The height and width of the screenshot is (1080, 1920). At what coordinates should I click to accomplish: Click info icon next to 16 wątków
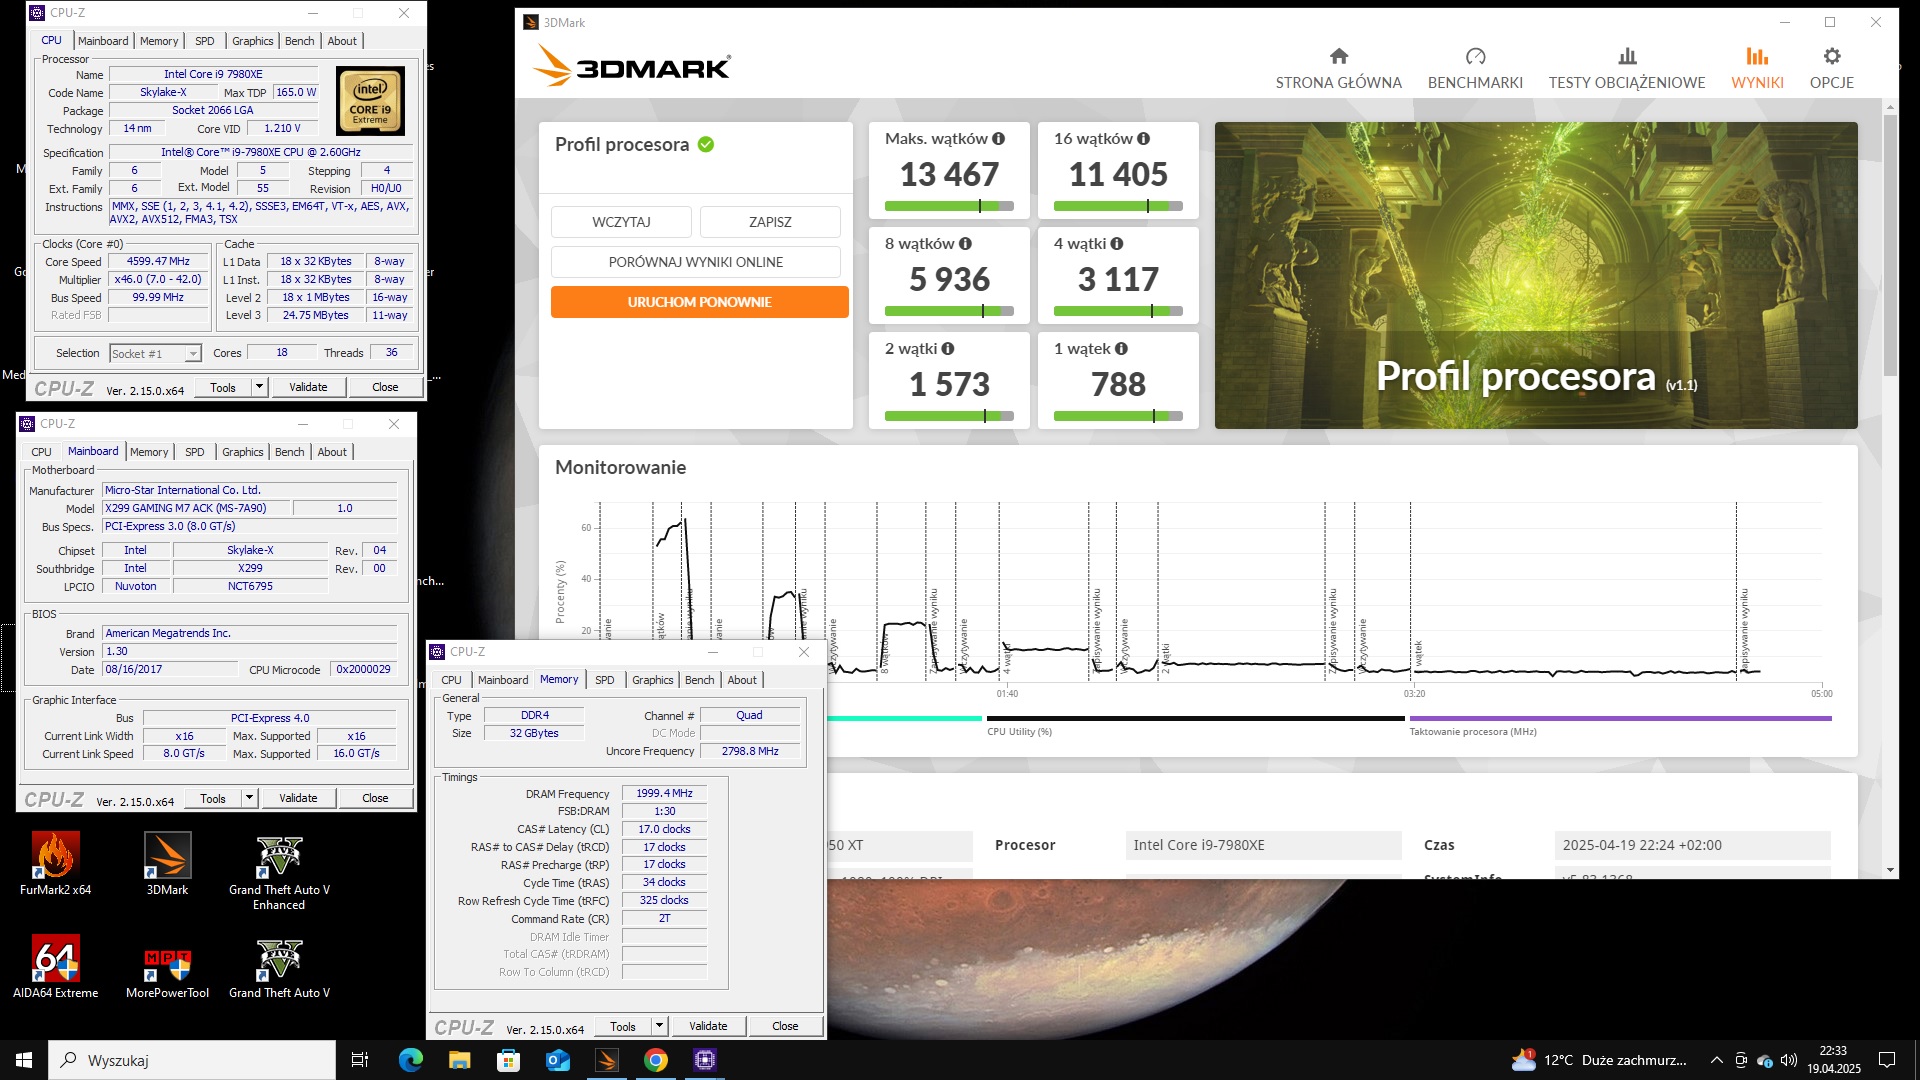coord(1143,139)
